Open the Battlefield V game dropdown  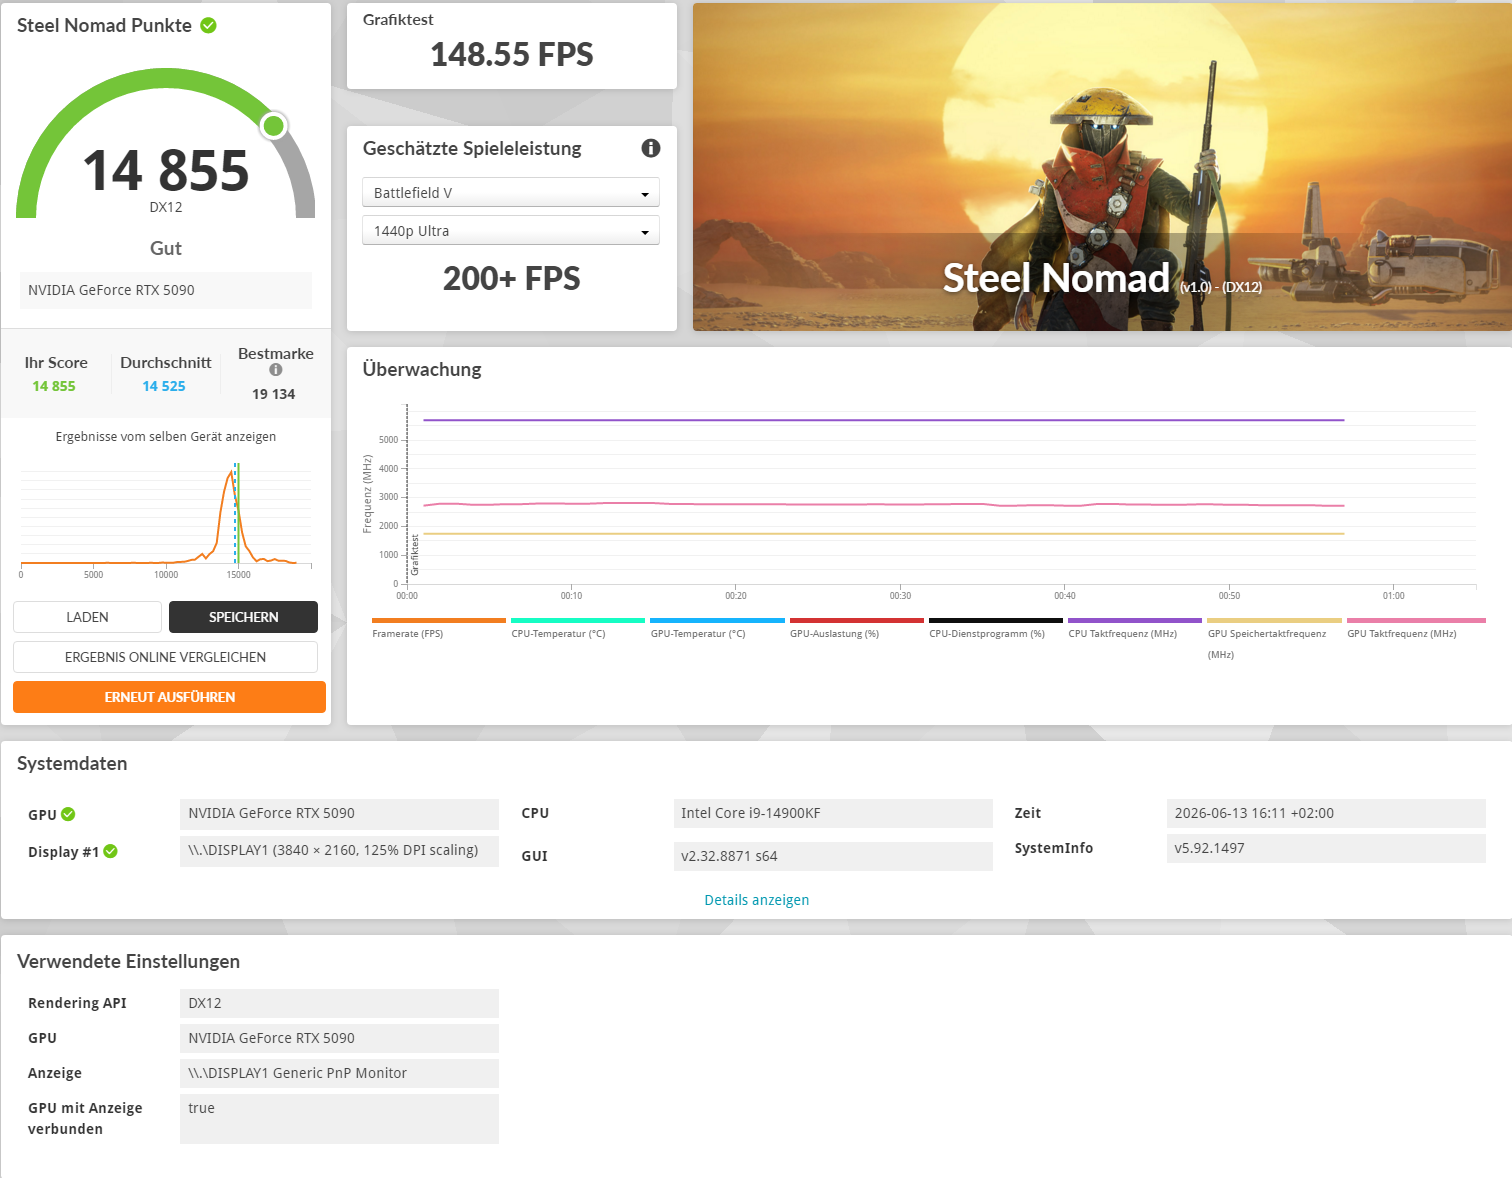tap(511, 193)
